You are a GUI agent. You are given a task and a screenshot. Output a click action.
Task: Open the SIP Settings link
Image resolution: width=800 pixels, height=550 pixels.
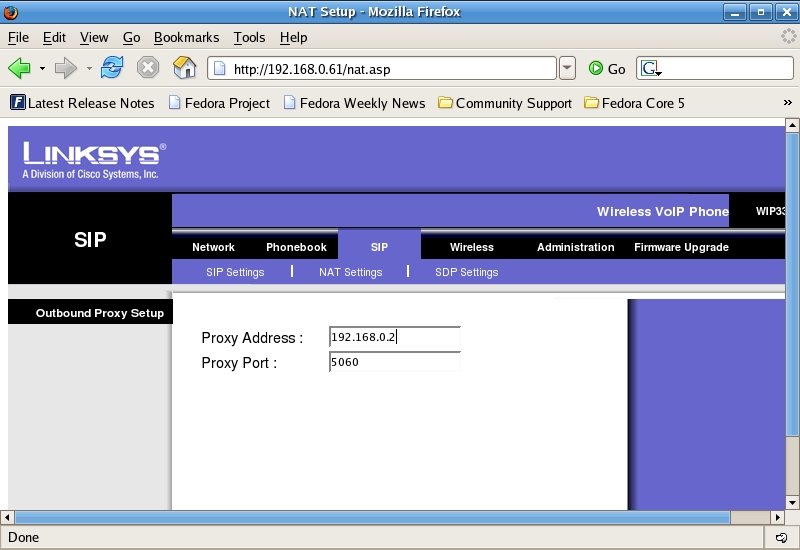[235, 272]
